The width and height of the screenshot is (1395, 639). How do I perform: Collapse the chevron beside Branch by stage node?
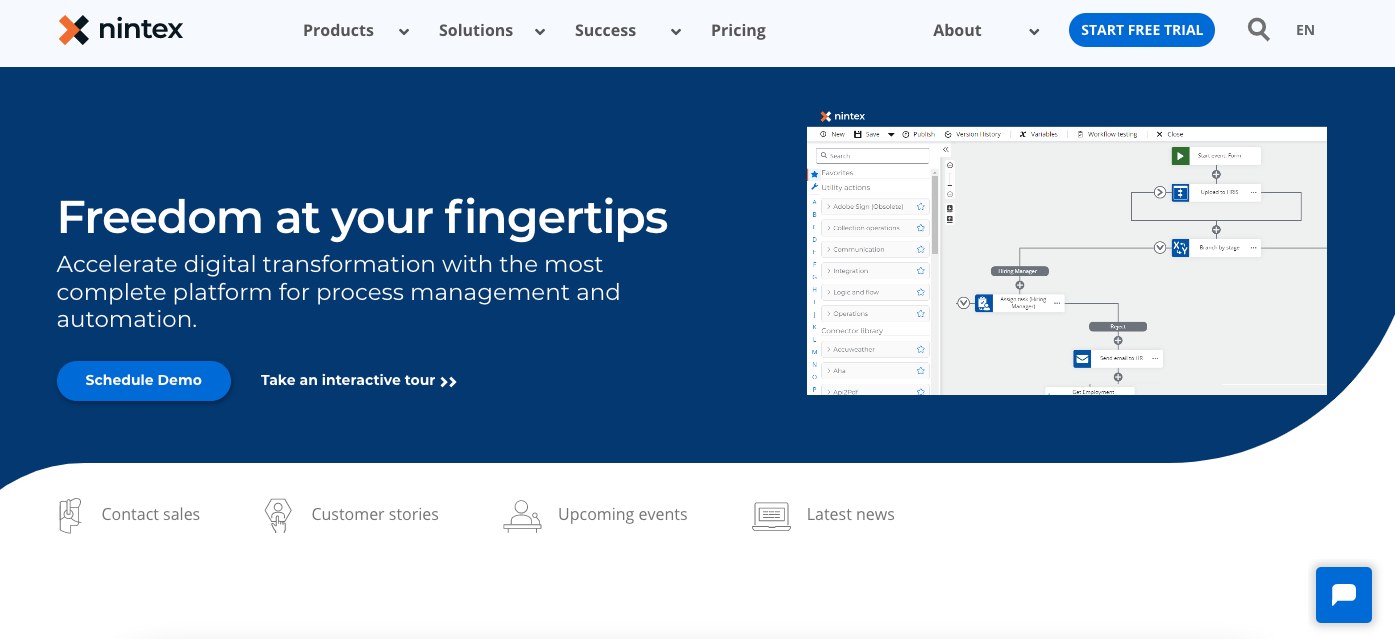(x=1160, y=247)
